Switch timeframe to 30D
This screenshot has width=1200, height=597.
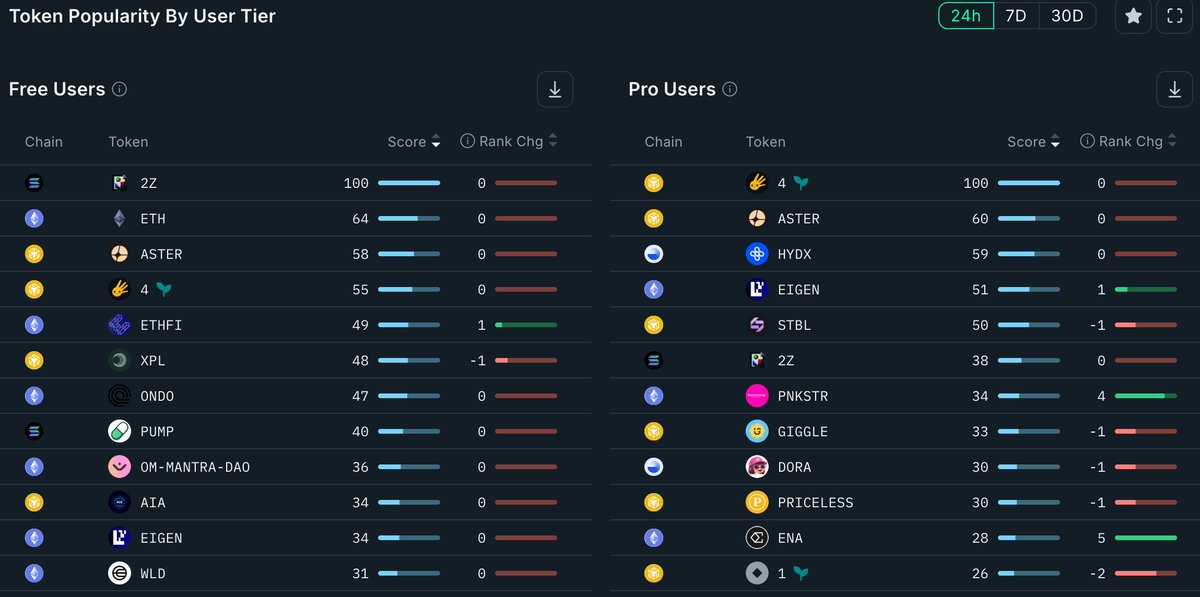[x=1066, y=16]
